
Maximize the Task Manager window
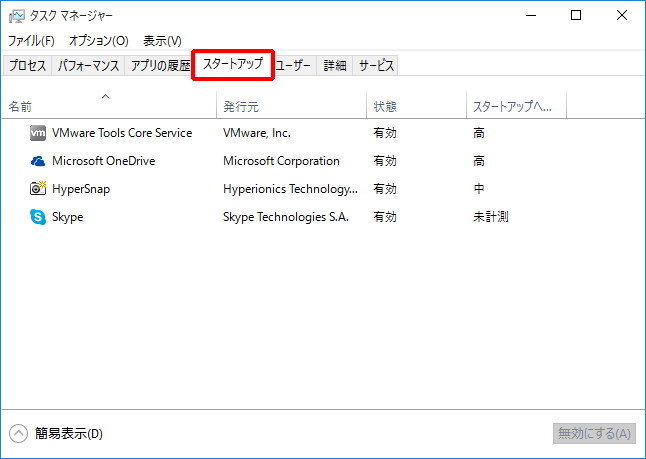coord(576,16)
